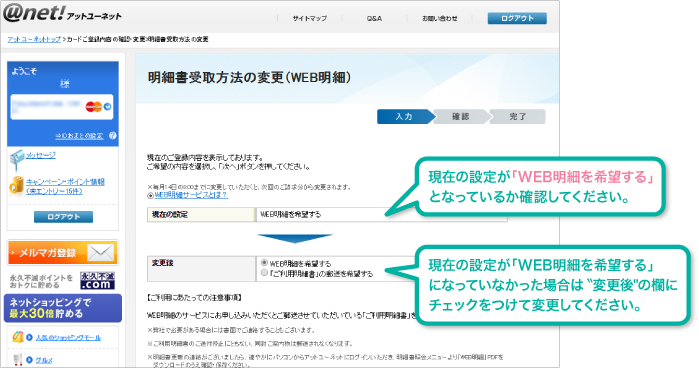Select 「ご利用明細書」の郵送を希望する radio button

[x=264, y=273]
